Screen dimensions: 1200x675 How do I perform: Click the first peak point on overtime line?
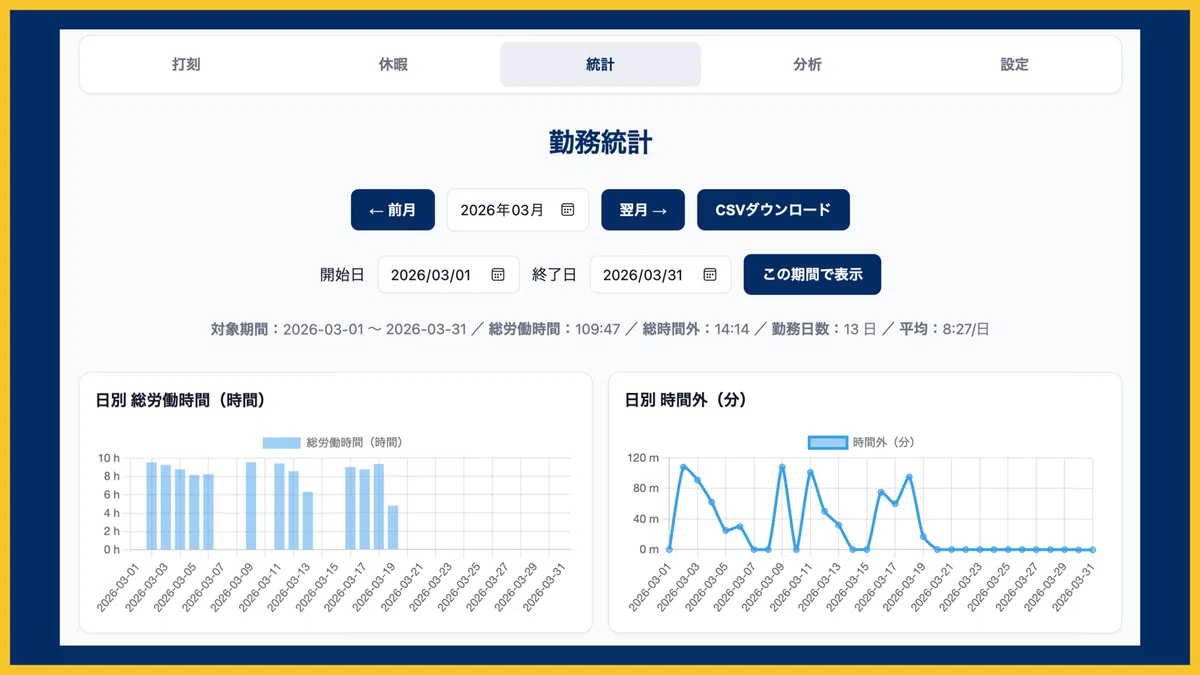click(x=683, y=467)
